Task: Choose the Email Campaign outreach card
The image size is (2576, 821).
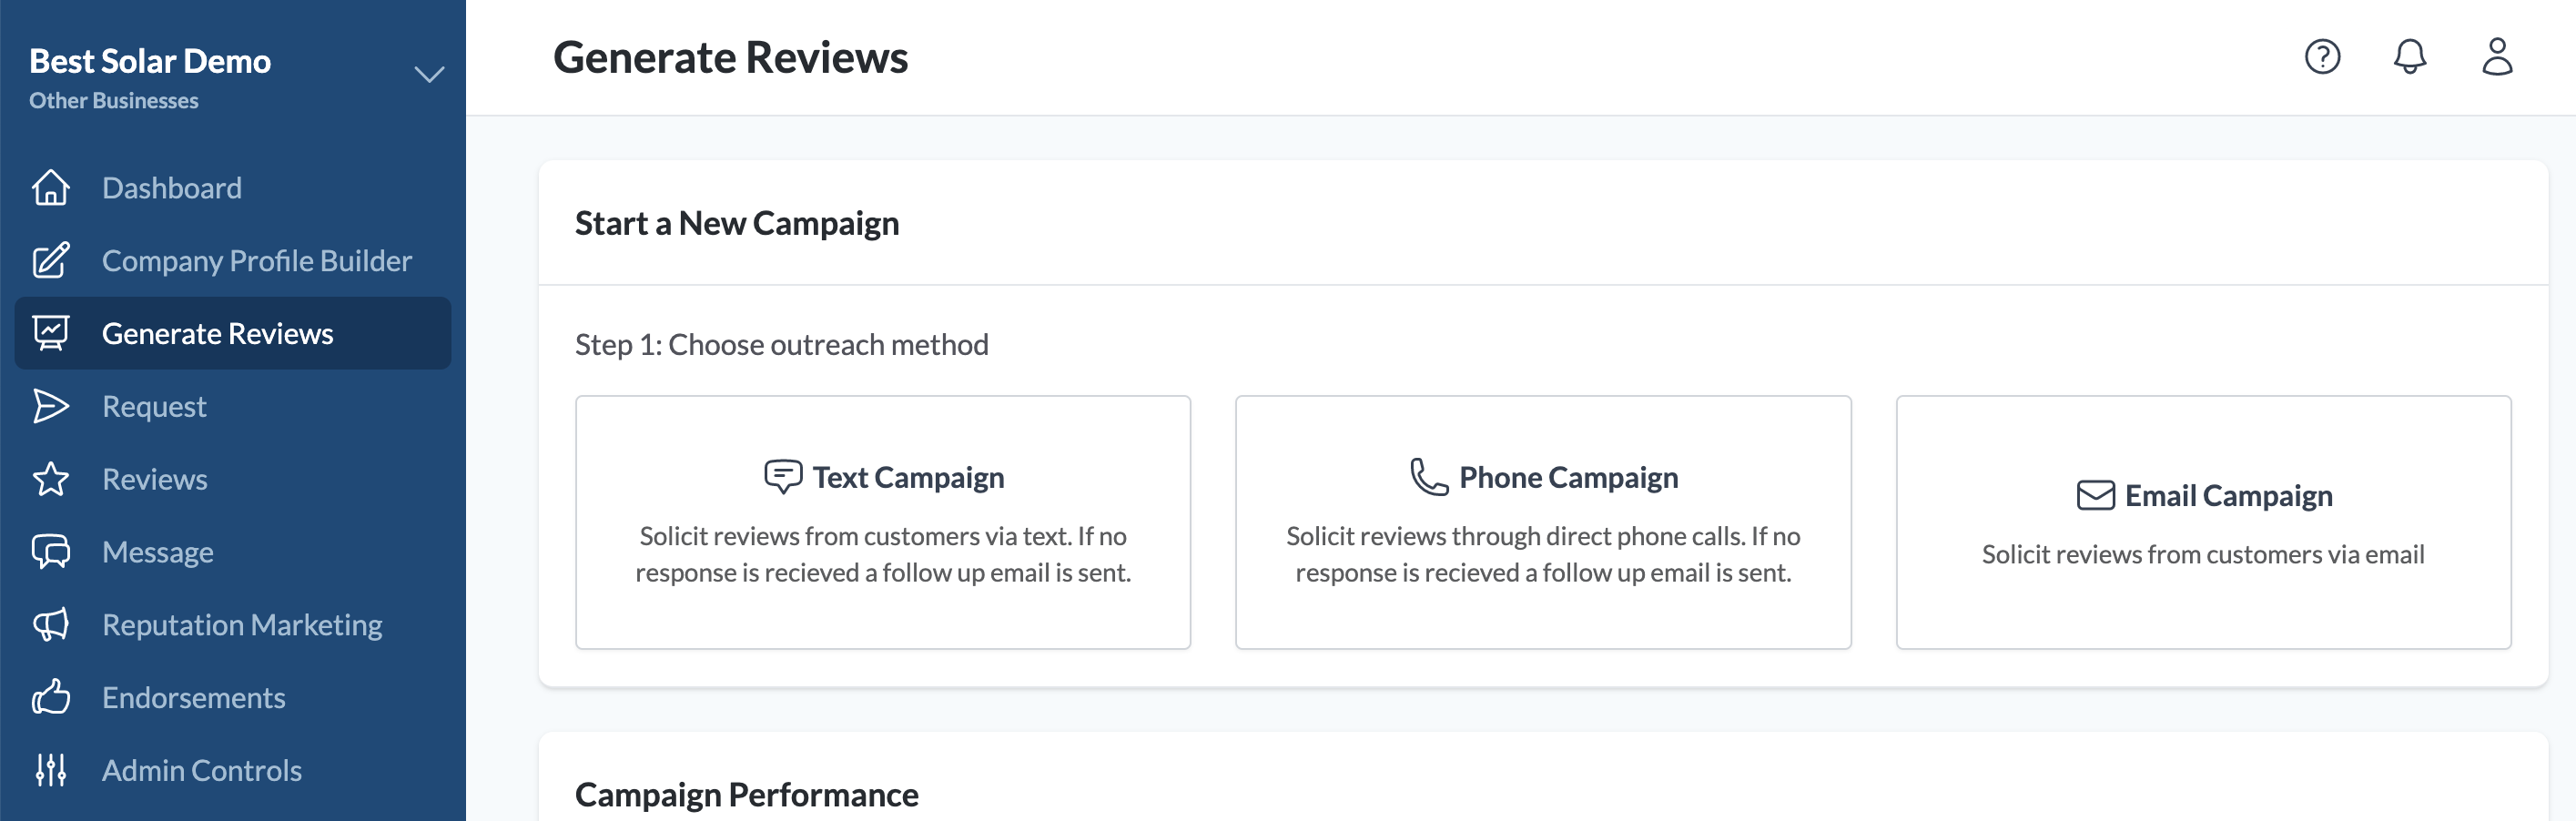Action: pos(2203,522)
